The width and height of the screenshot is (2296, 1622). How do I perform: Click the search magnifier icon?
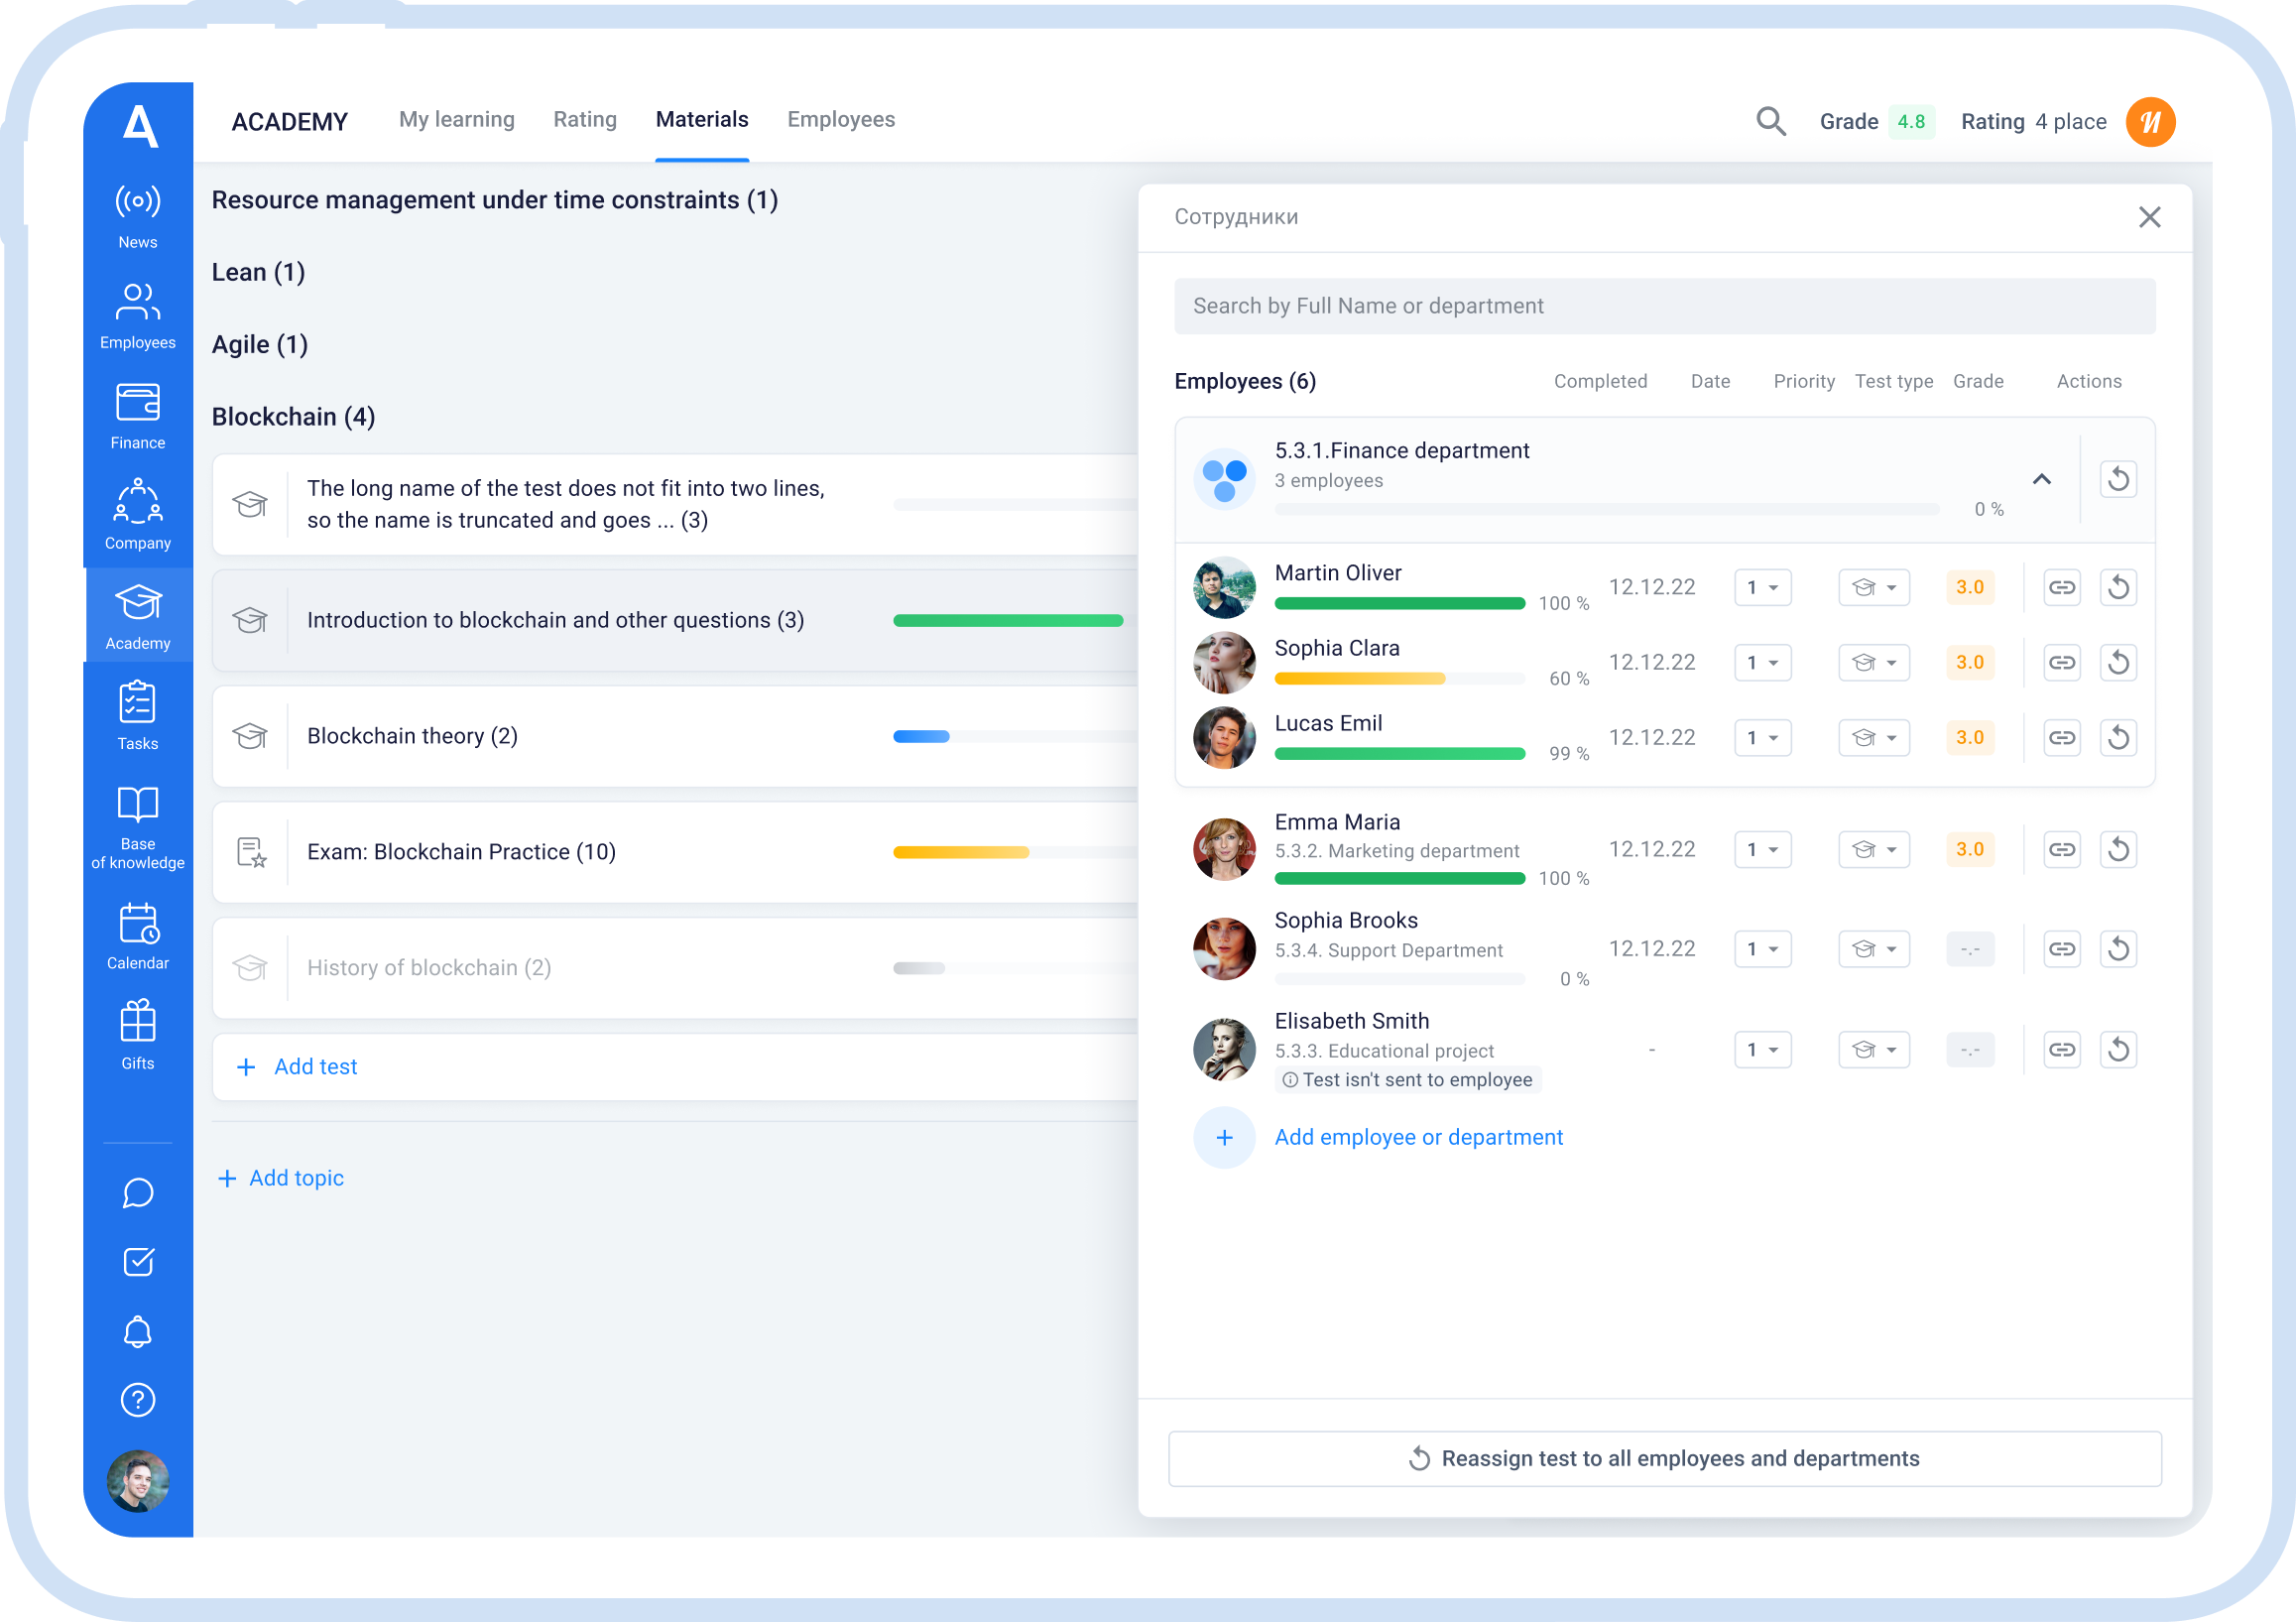[1770, 122]
